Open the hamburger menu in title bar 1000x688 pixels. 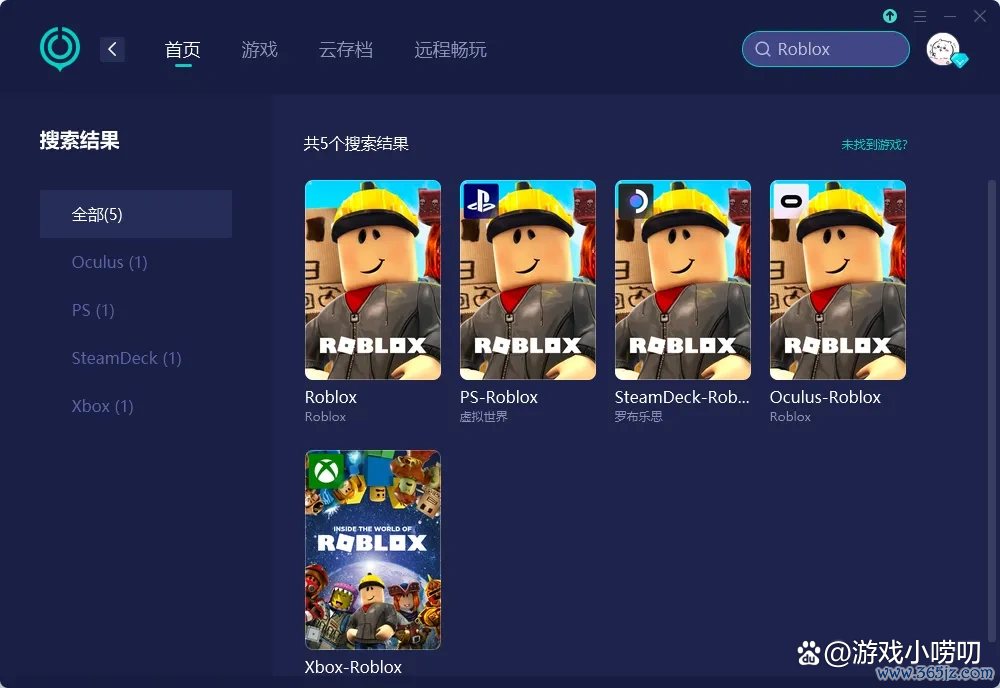click(x=920, y=16)
